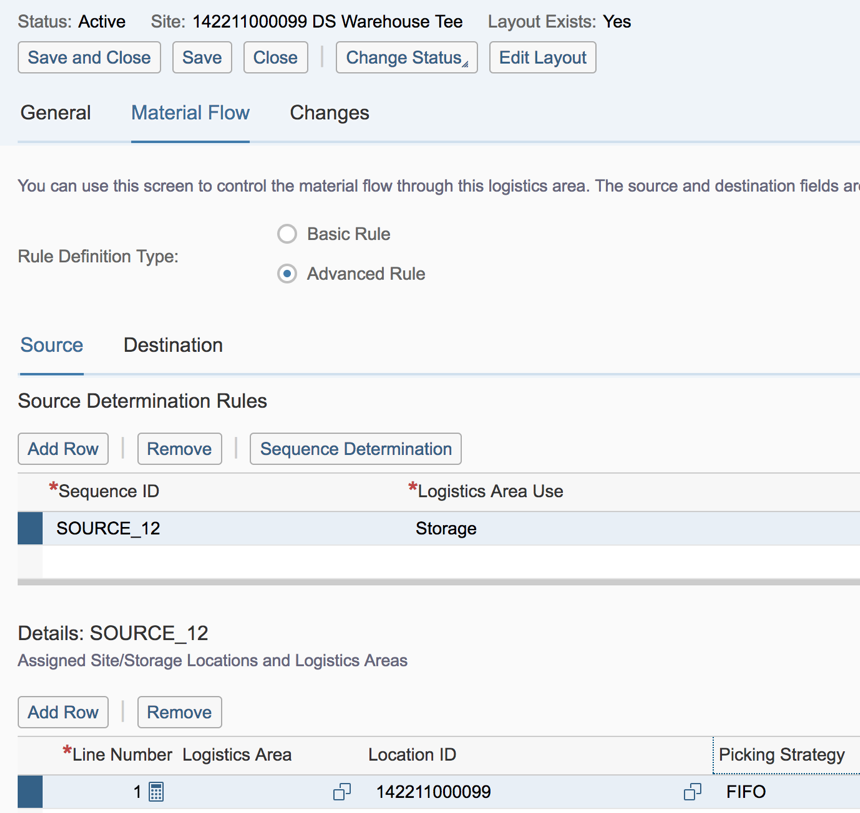Add Row in Details SOURCE_12 section
The height and width of the screenshot is (813, 860).
(63, 712)
